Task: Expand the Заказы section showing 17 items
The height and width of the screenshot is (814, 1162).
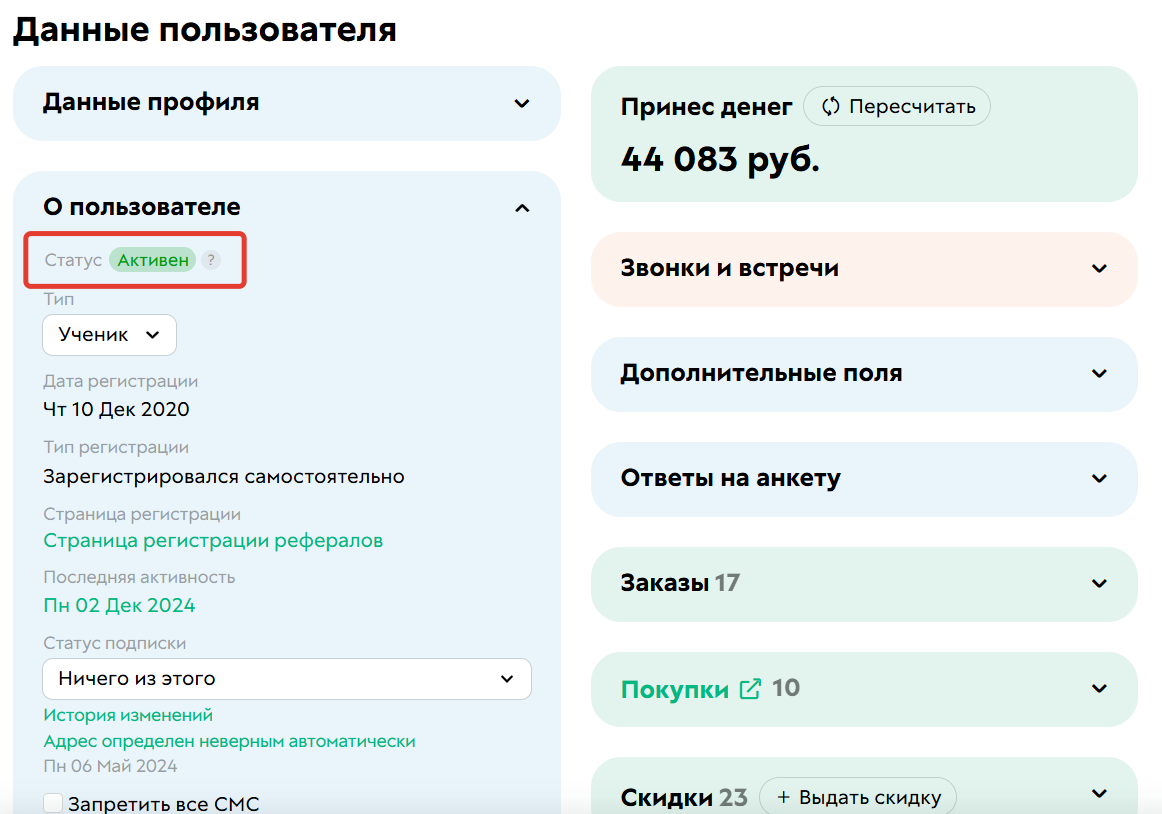Action: click(x=1098, y=584)
